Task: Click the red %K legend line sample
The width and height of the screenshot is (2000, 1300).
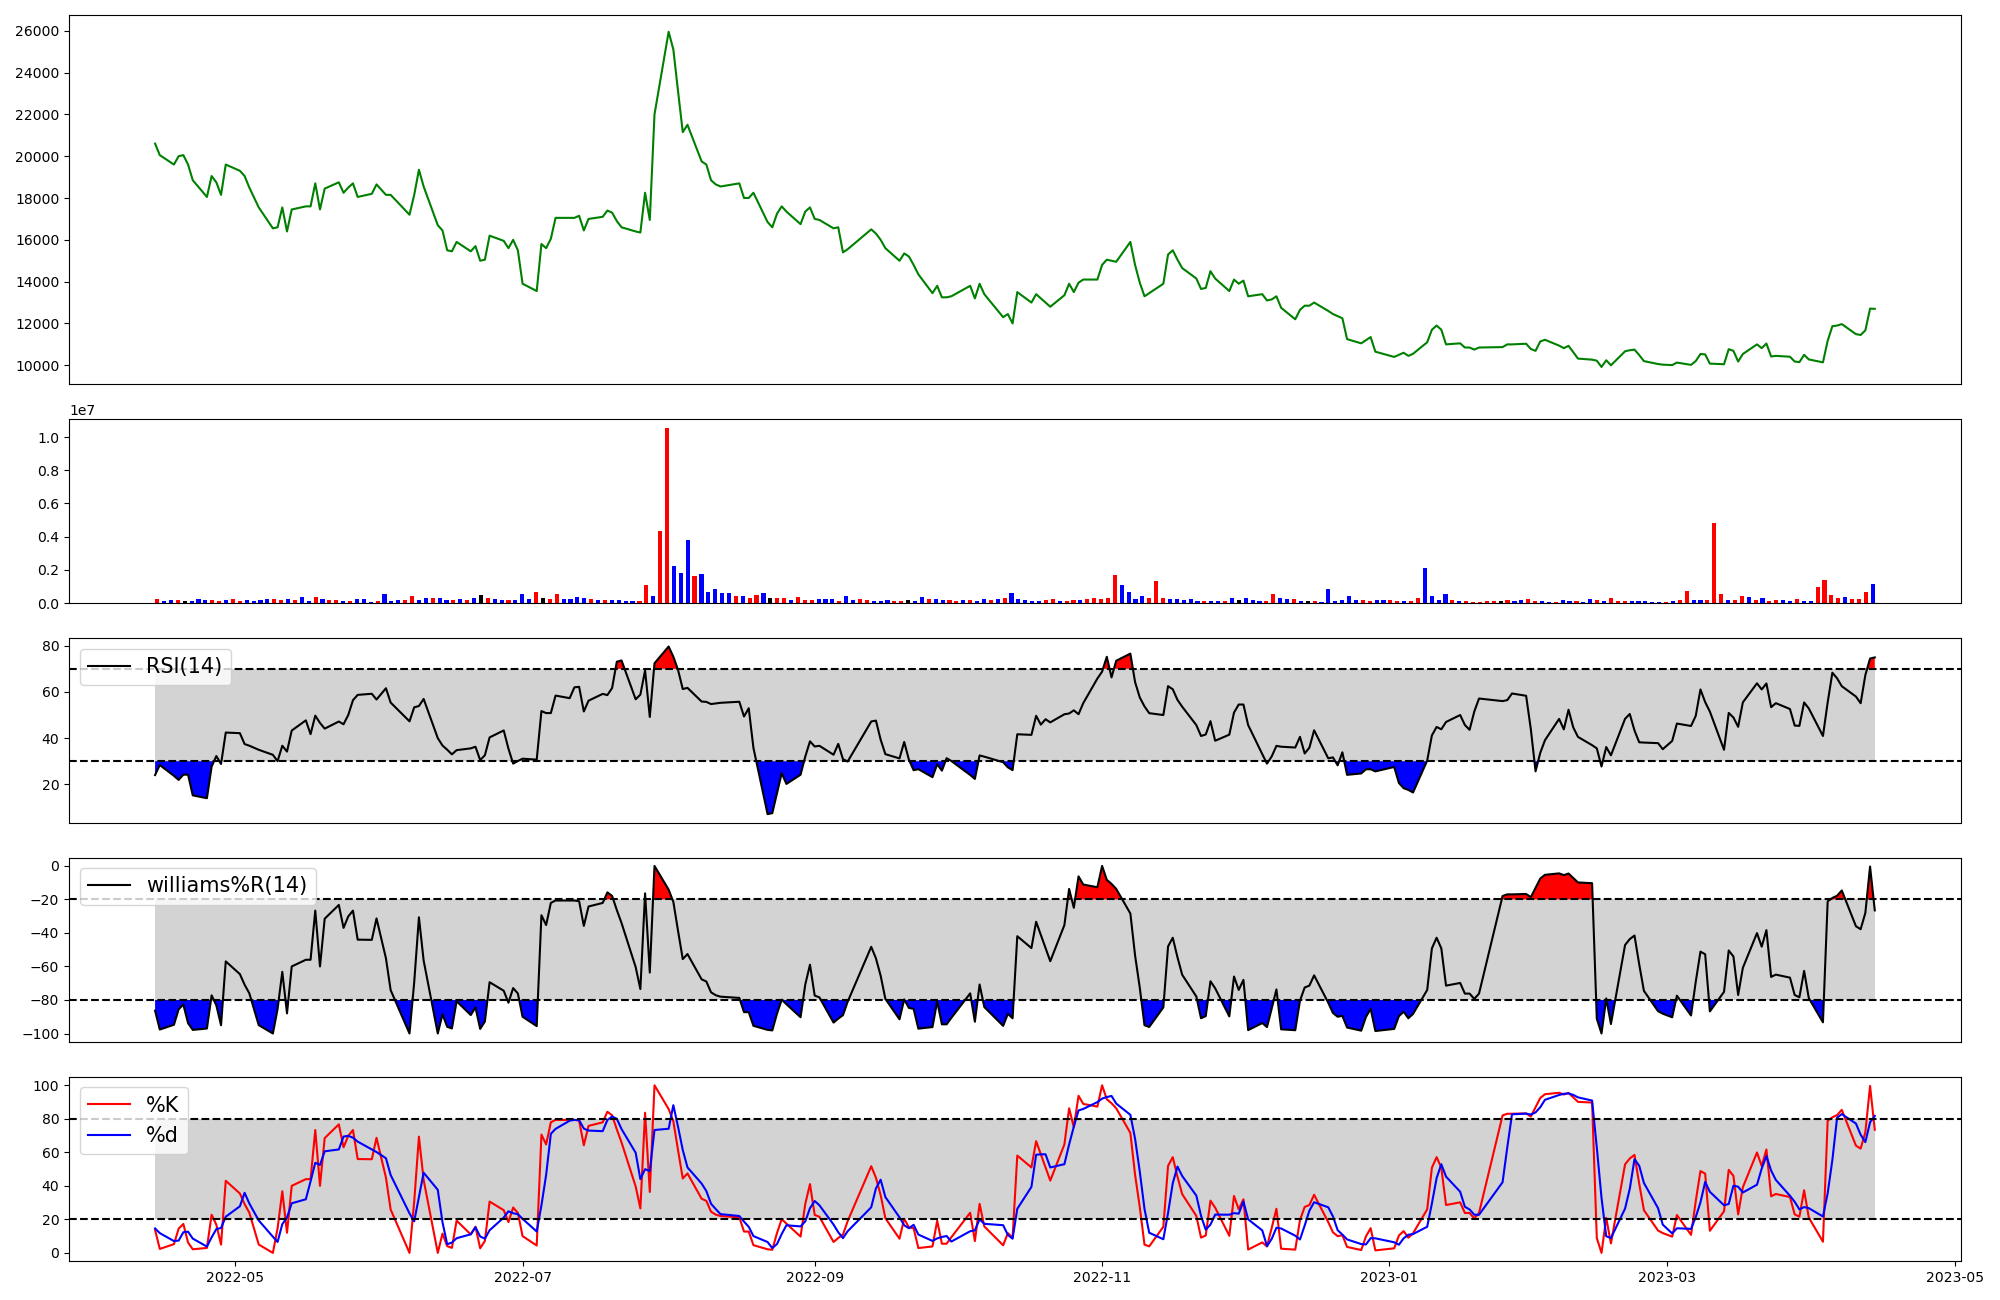Action: tap(109, 1104)
